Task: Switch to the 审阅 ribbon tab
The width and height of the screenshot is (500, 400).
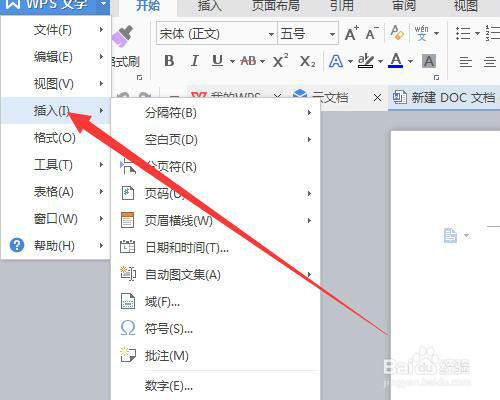Action: [x=404, y=5]
